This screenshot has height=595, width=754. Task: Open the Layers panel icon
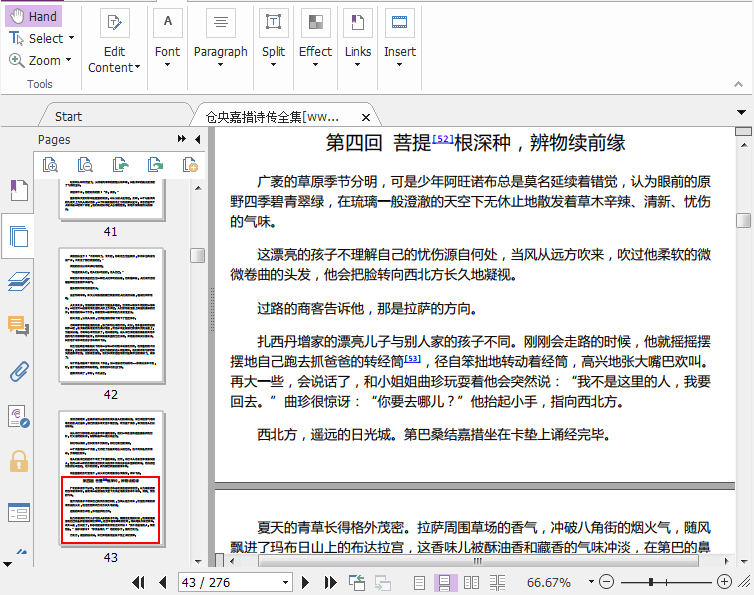tap(18, 282)
